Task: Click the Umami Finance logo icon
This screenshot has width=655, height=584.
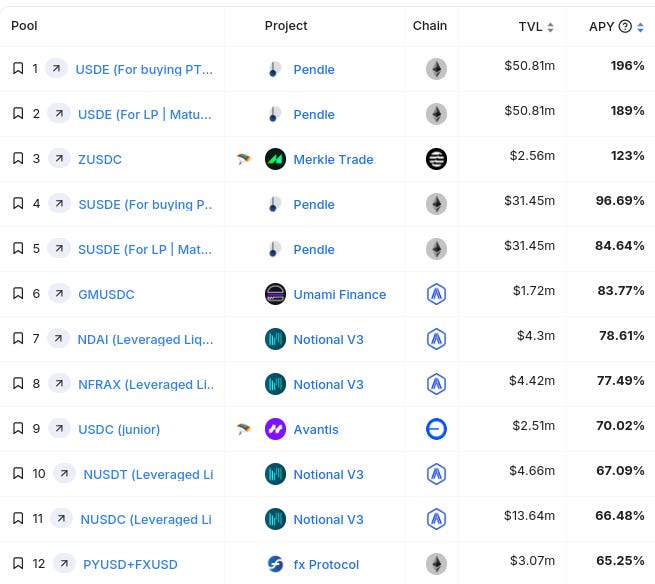Action: pos(275,294)
